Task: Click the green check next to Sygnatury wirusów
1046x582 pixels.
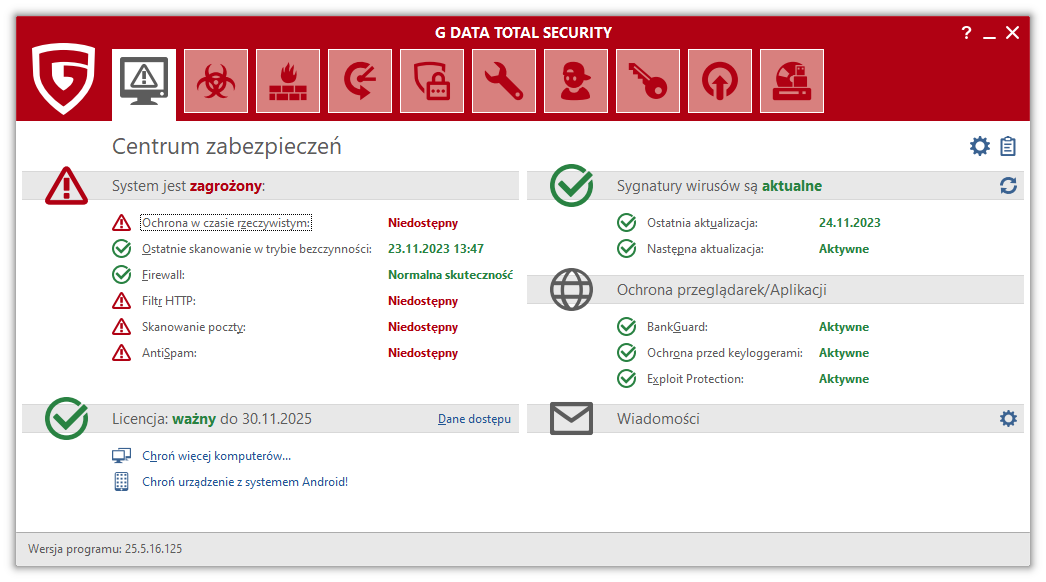Action: click(572, 185)
